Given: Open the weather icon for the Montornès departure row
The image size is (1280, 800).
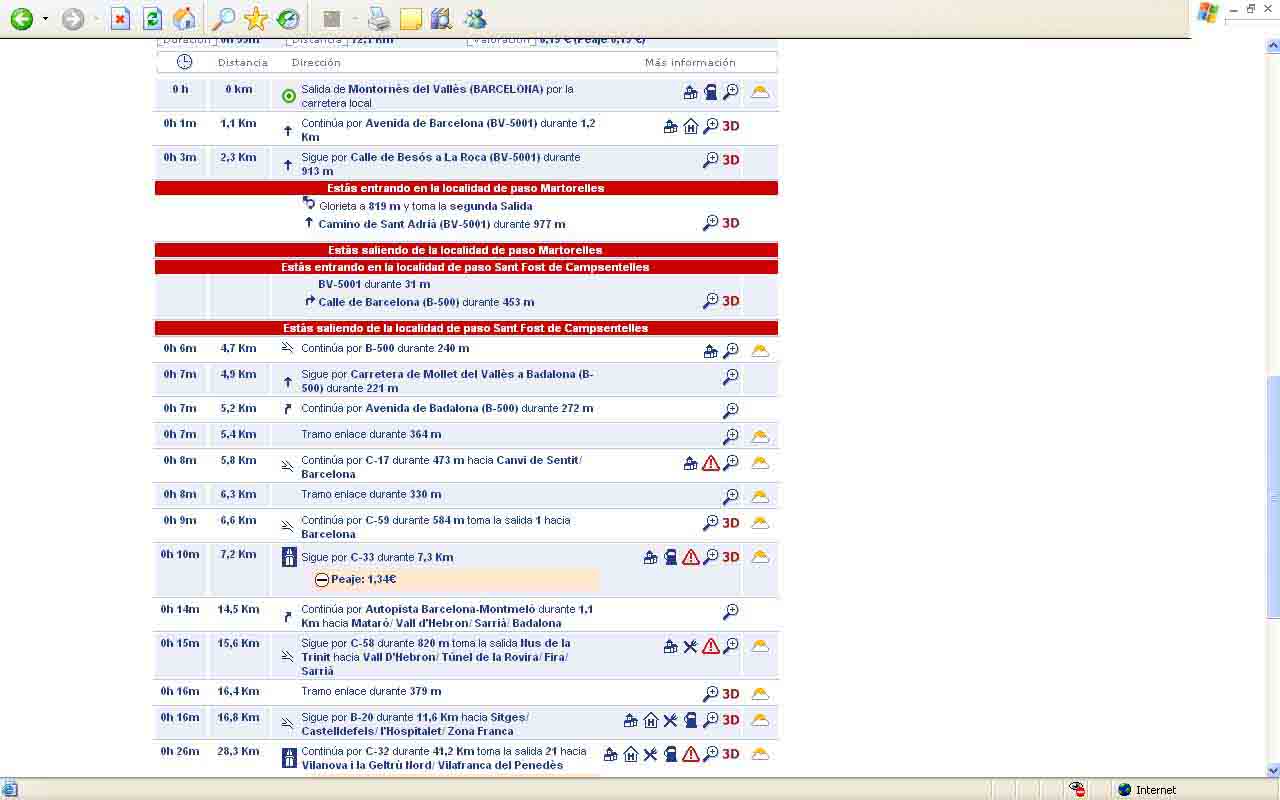Looking at the screenshot, I should (x=760, y=92).
